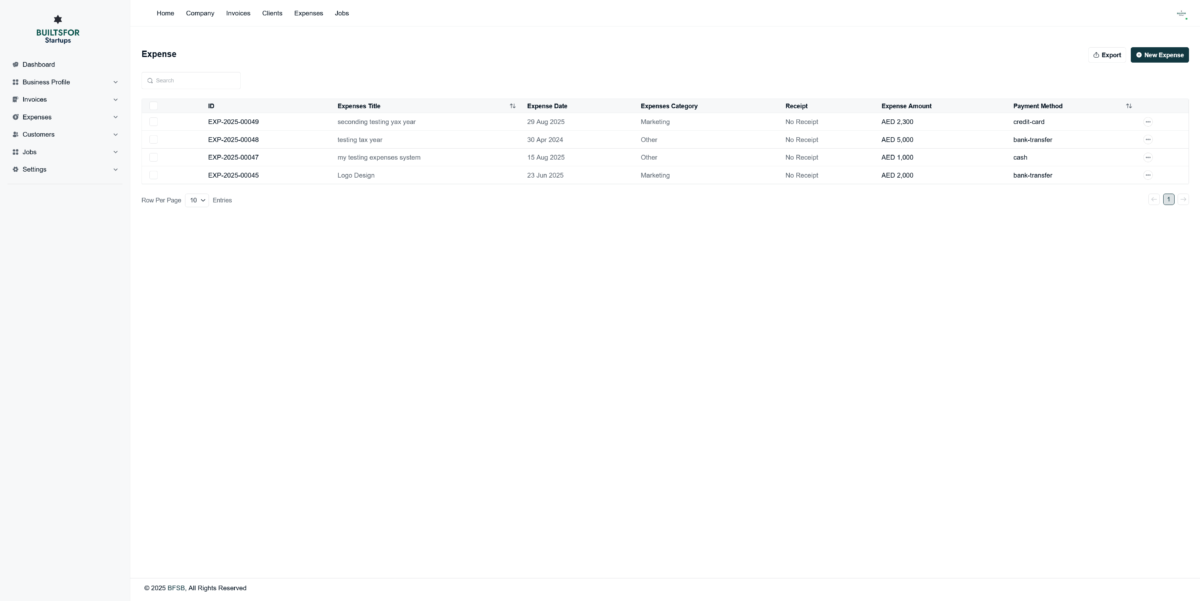Click the sort icon beside Expenses Title

tap(512, 106)
